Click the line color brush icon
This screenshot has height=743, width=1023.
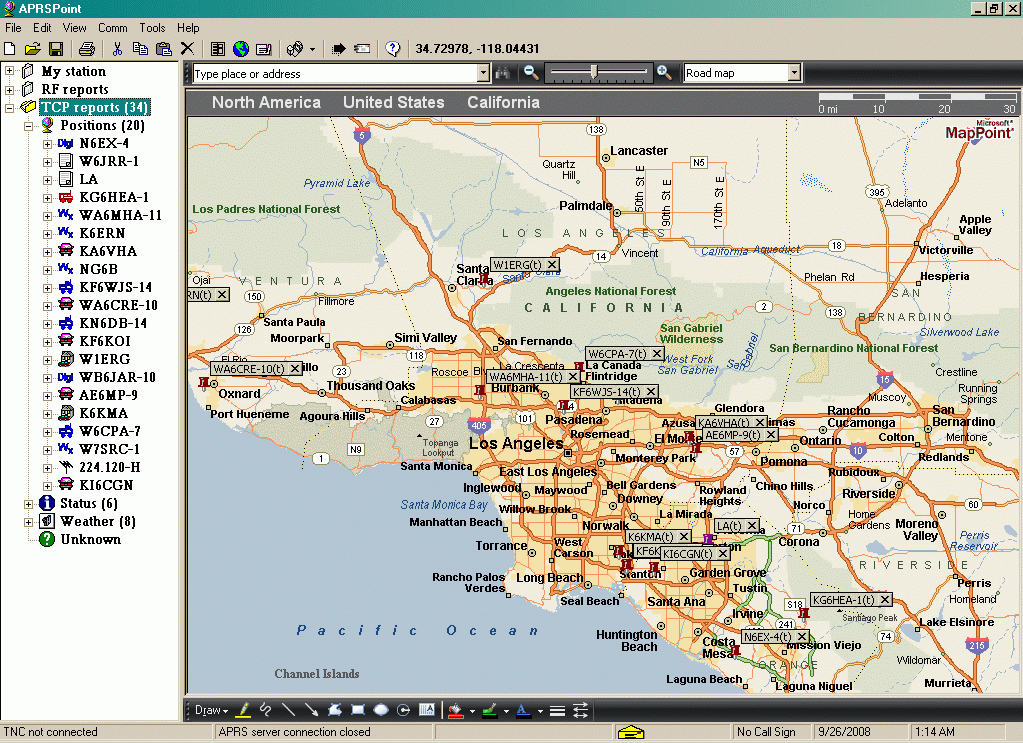pyautogui.click(x=490, y=710)
